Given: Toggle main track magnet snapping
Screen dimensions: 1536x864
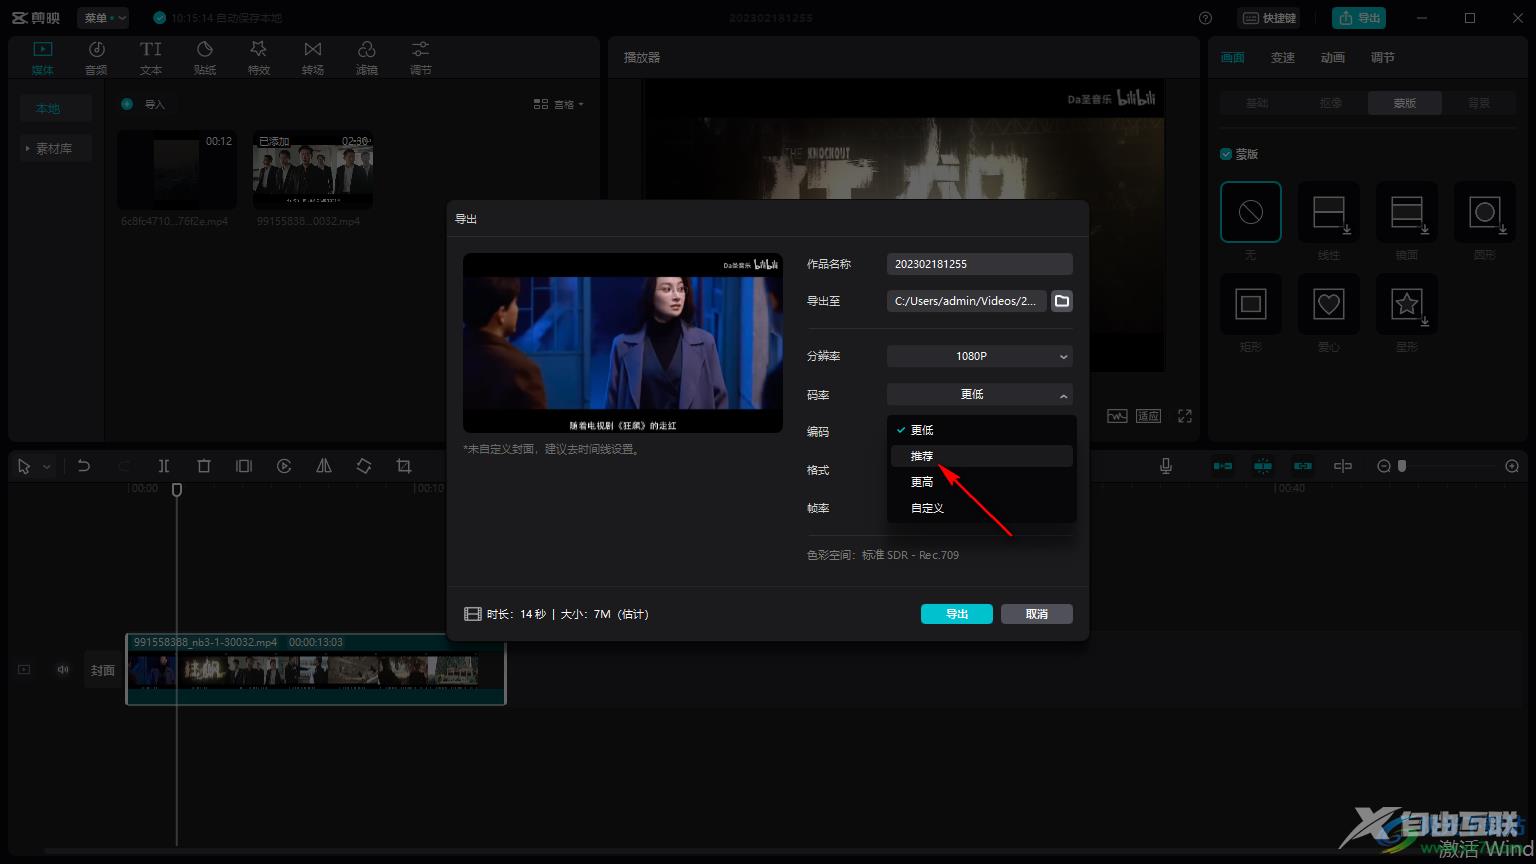Looking at the screenshot, I should [1222, 466].
